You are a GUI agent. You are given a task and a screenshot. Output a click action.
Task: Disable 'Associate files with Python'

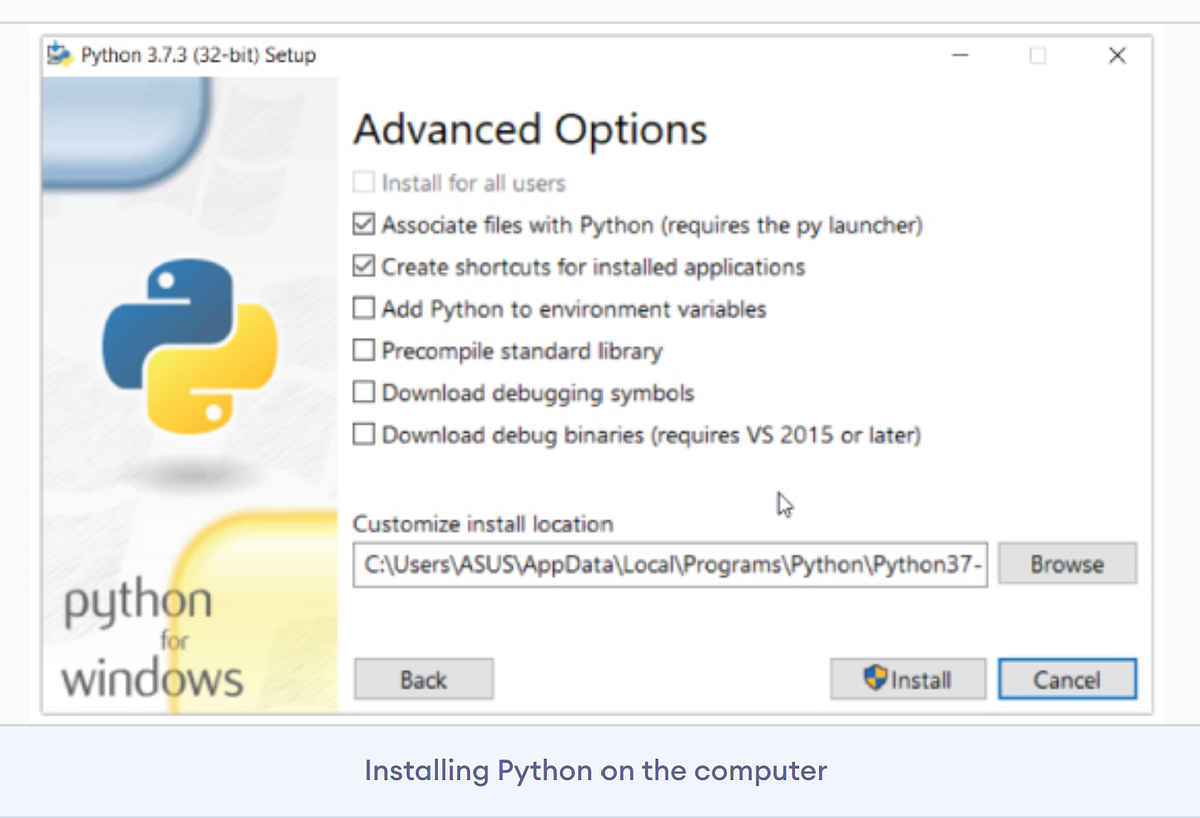tap(364, 224)
